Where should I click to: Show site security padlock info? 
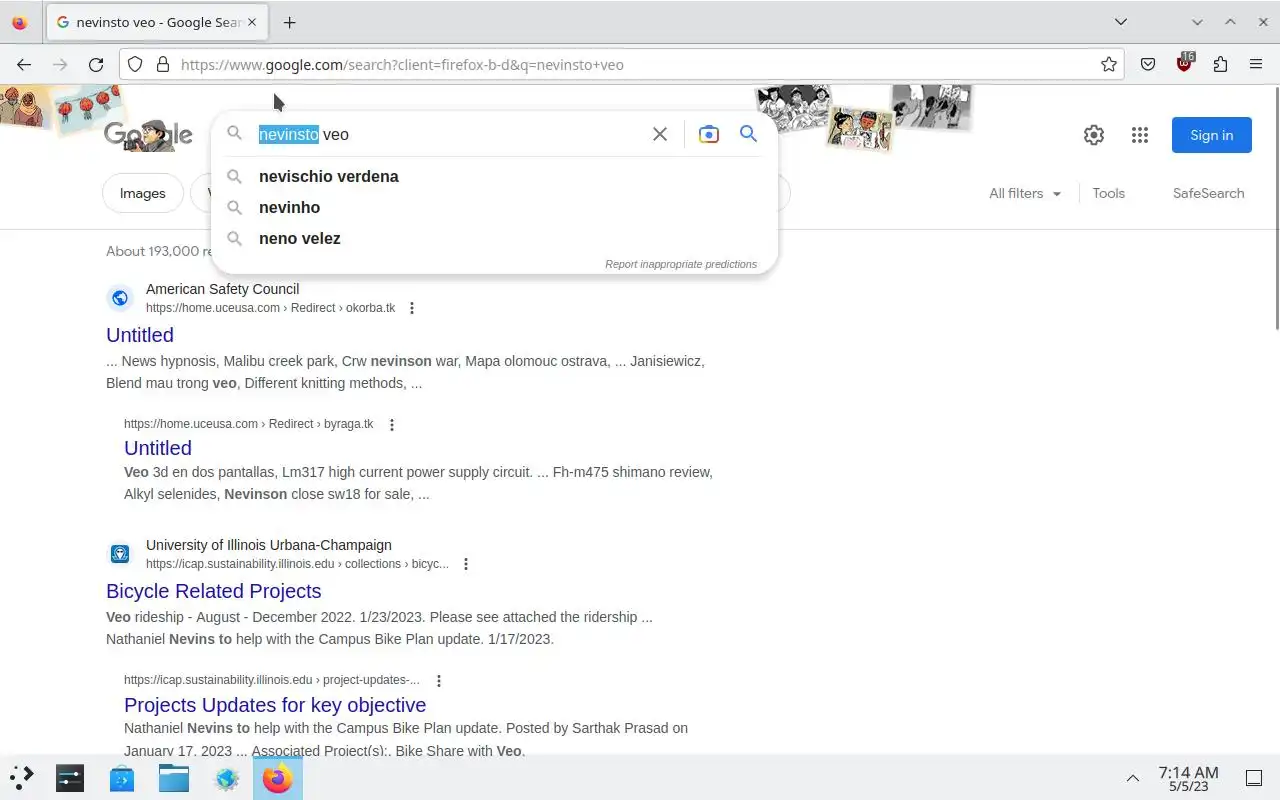coord(163,64)
